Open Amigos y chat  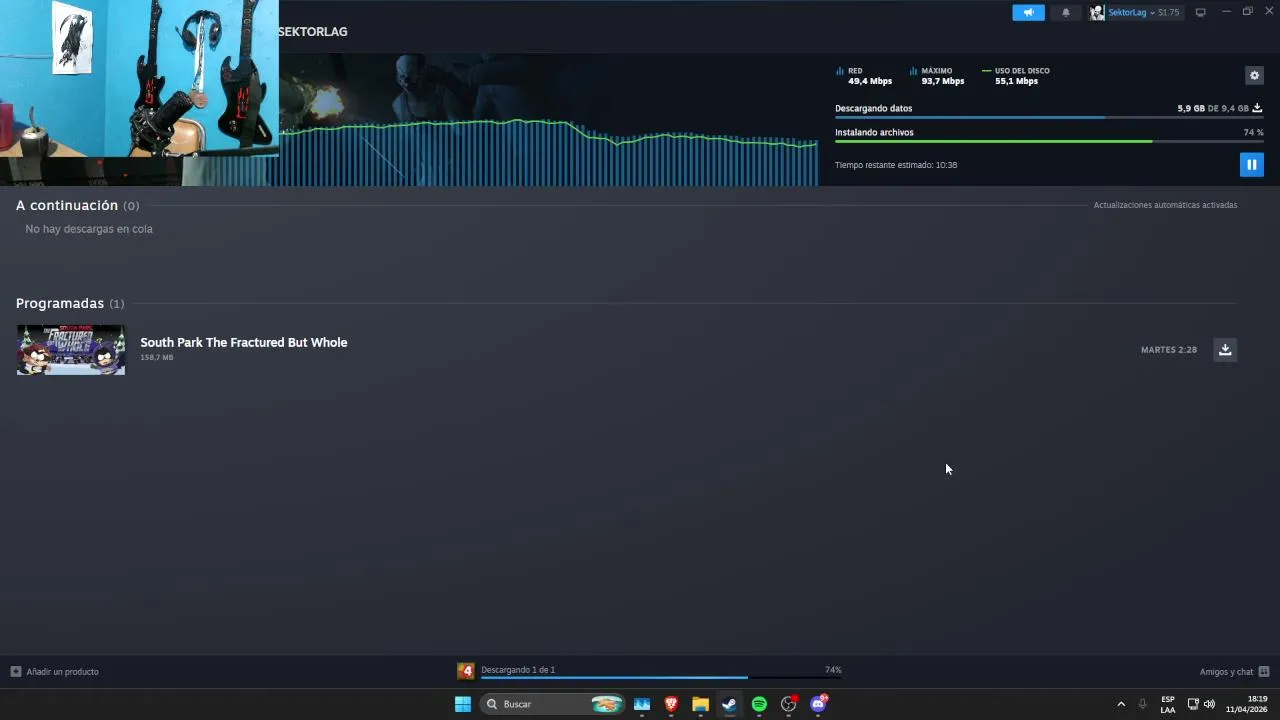(x=1226, y=671)
